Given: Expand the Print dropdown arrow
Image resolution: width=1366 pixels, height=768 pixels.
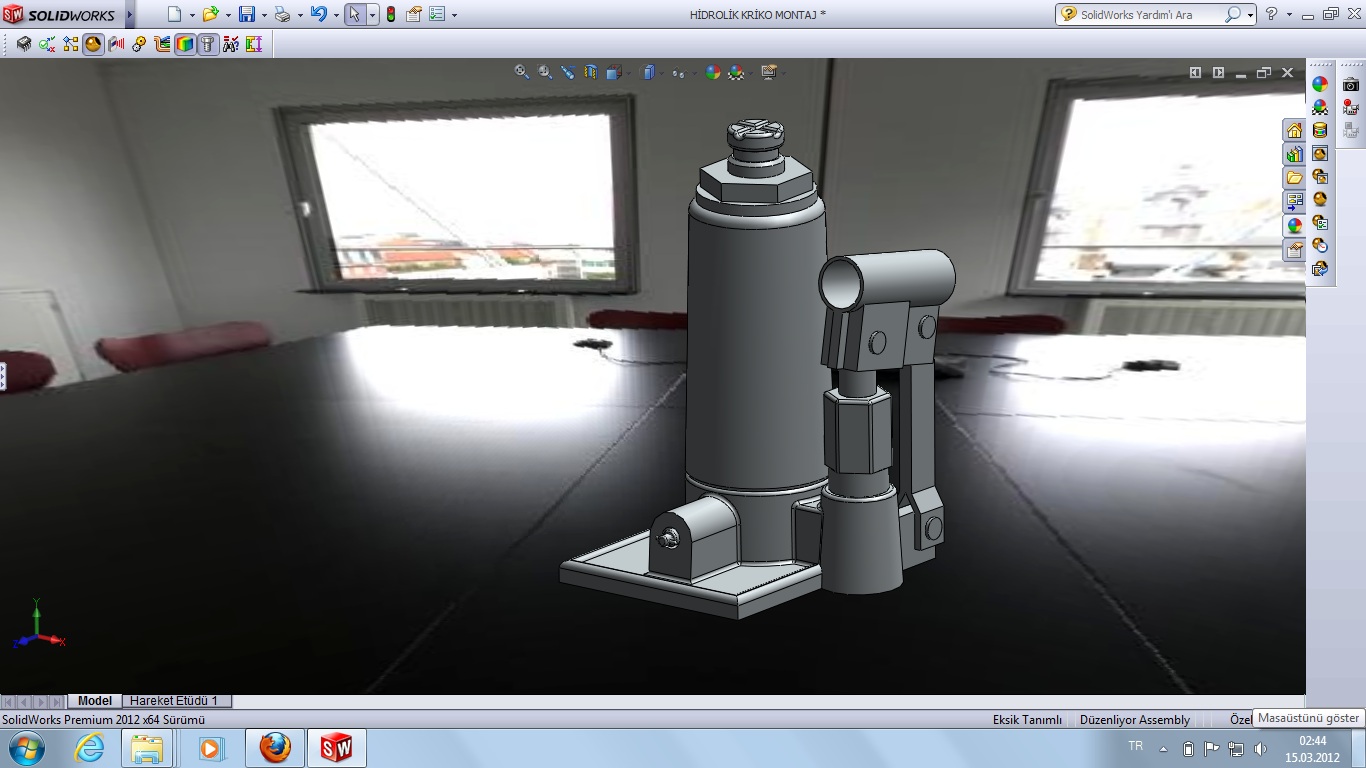Looking at the screenshot, I should [x=299, y=15].
